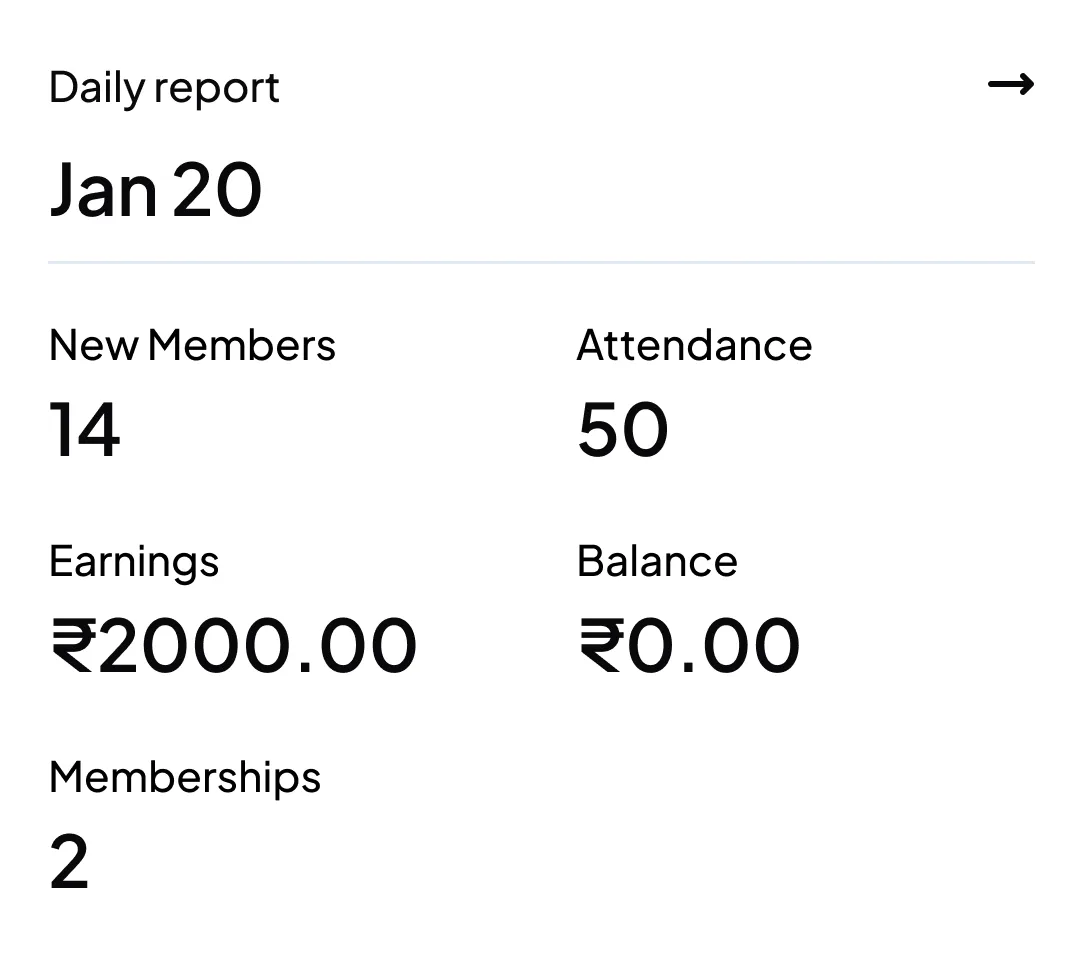Click the divider line under Jan 20
This screenshot has width=1083, height=972.
click(540, 262)
